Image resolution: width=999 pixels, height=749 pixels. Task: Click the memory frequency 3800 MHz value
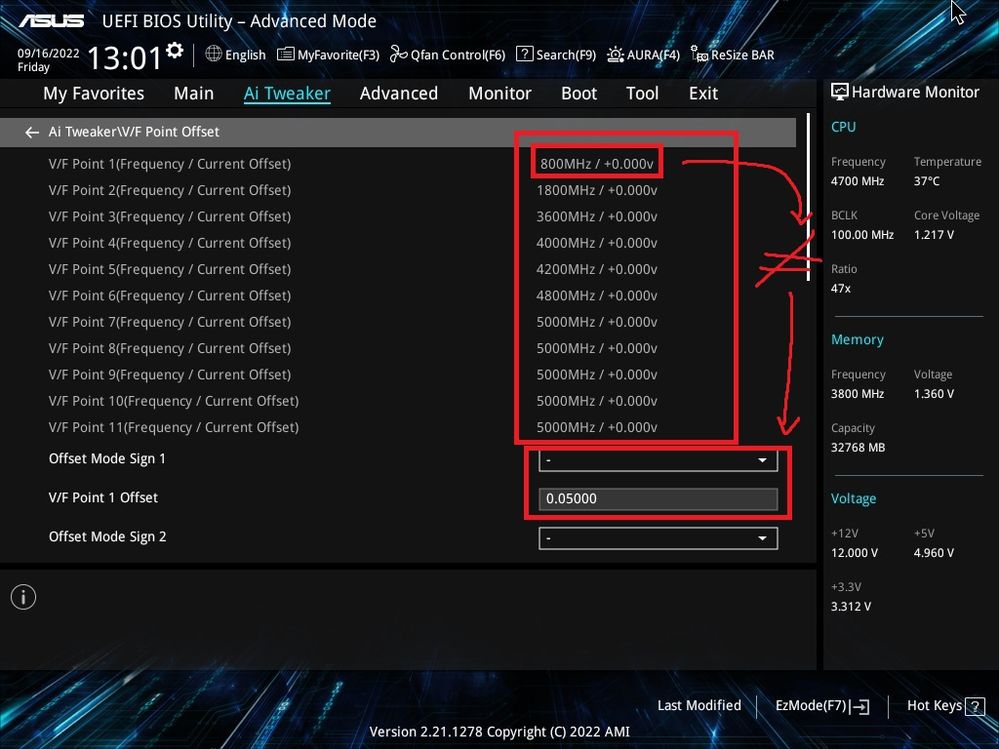[x=858, y=394]
